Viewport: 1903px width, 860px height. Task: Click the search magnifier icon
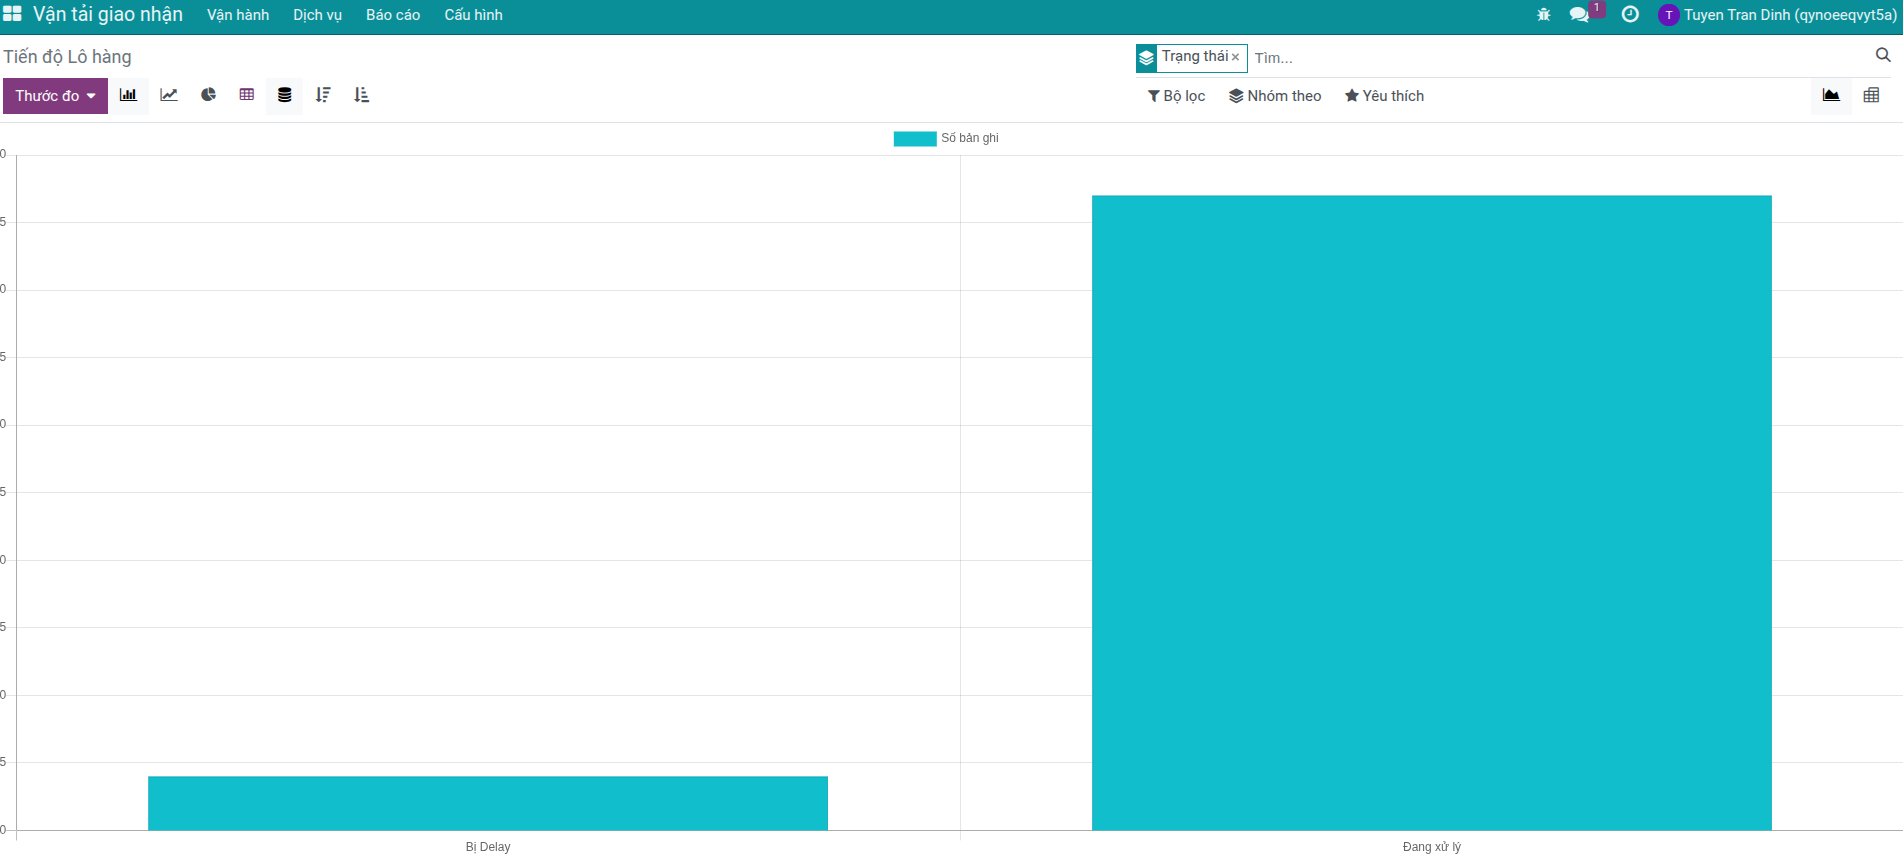pyautogui.click(x=1883, y=56)
